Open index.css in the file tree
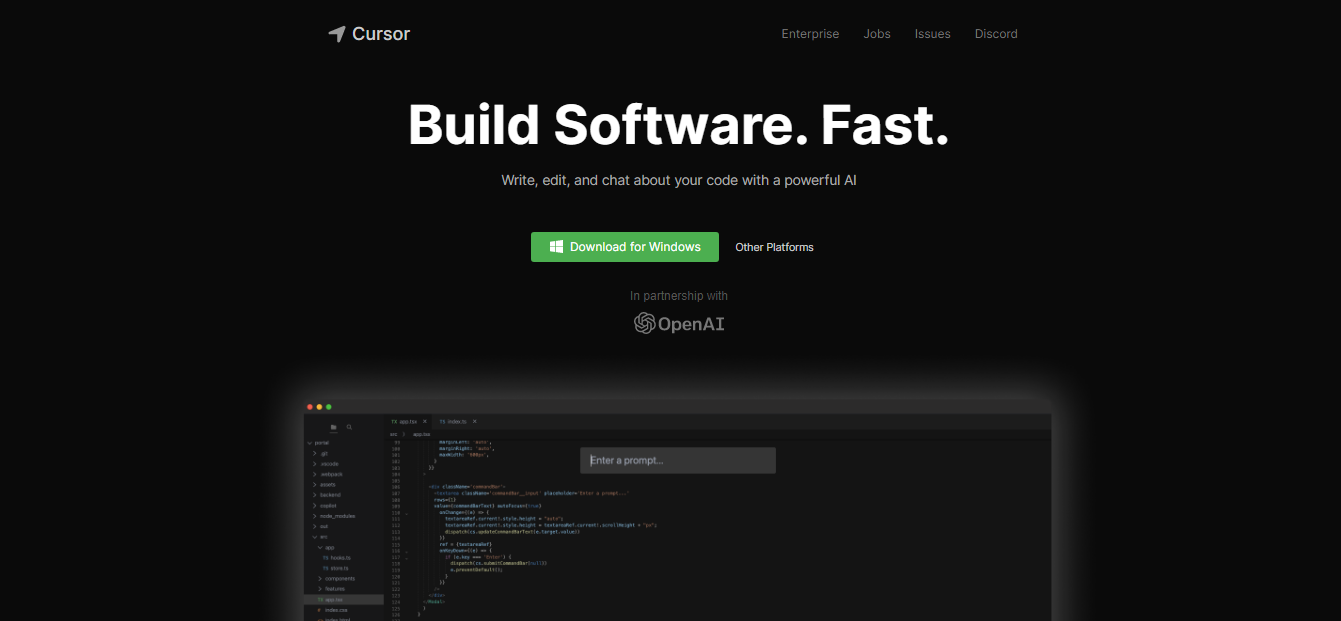This screenshot has width=1341, height=621. click(334, 610)
